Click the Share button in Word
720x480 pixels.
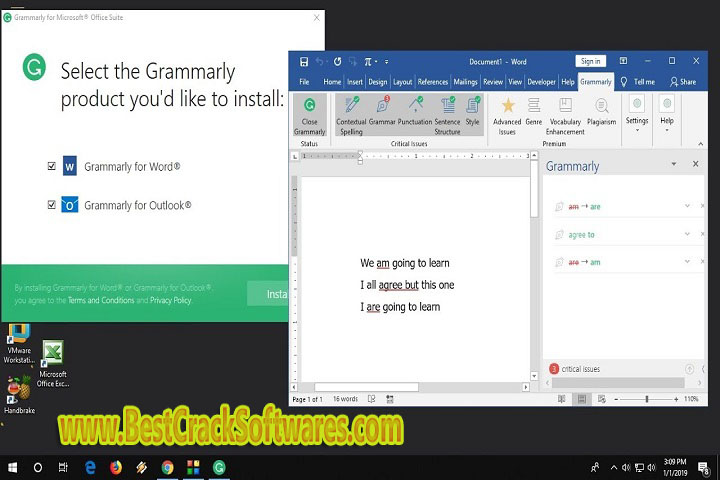683,82
